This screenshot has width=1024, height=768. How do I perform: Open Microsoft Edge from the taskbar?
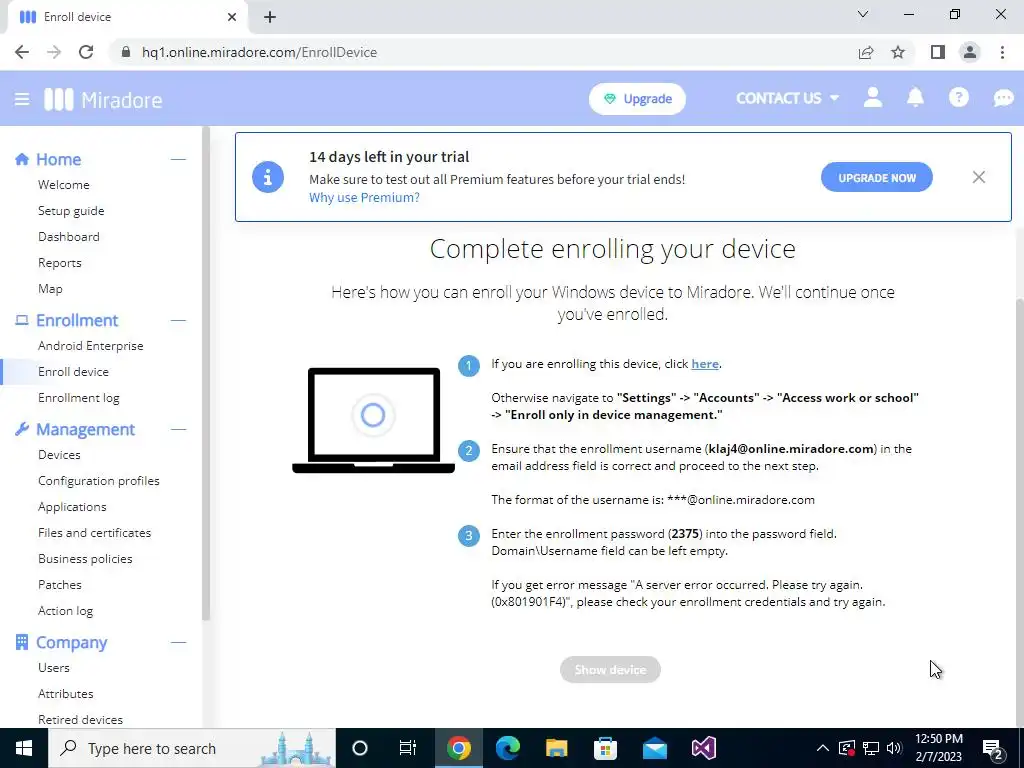(507, 748)
